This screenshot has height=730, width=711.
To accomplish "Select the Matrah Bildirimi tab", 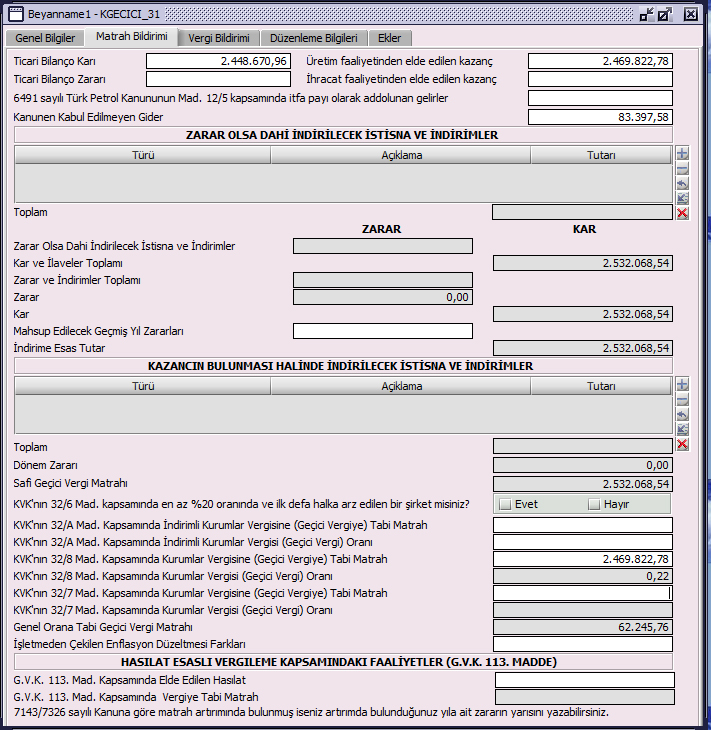I will [132, 37].
